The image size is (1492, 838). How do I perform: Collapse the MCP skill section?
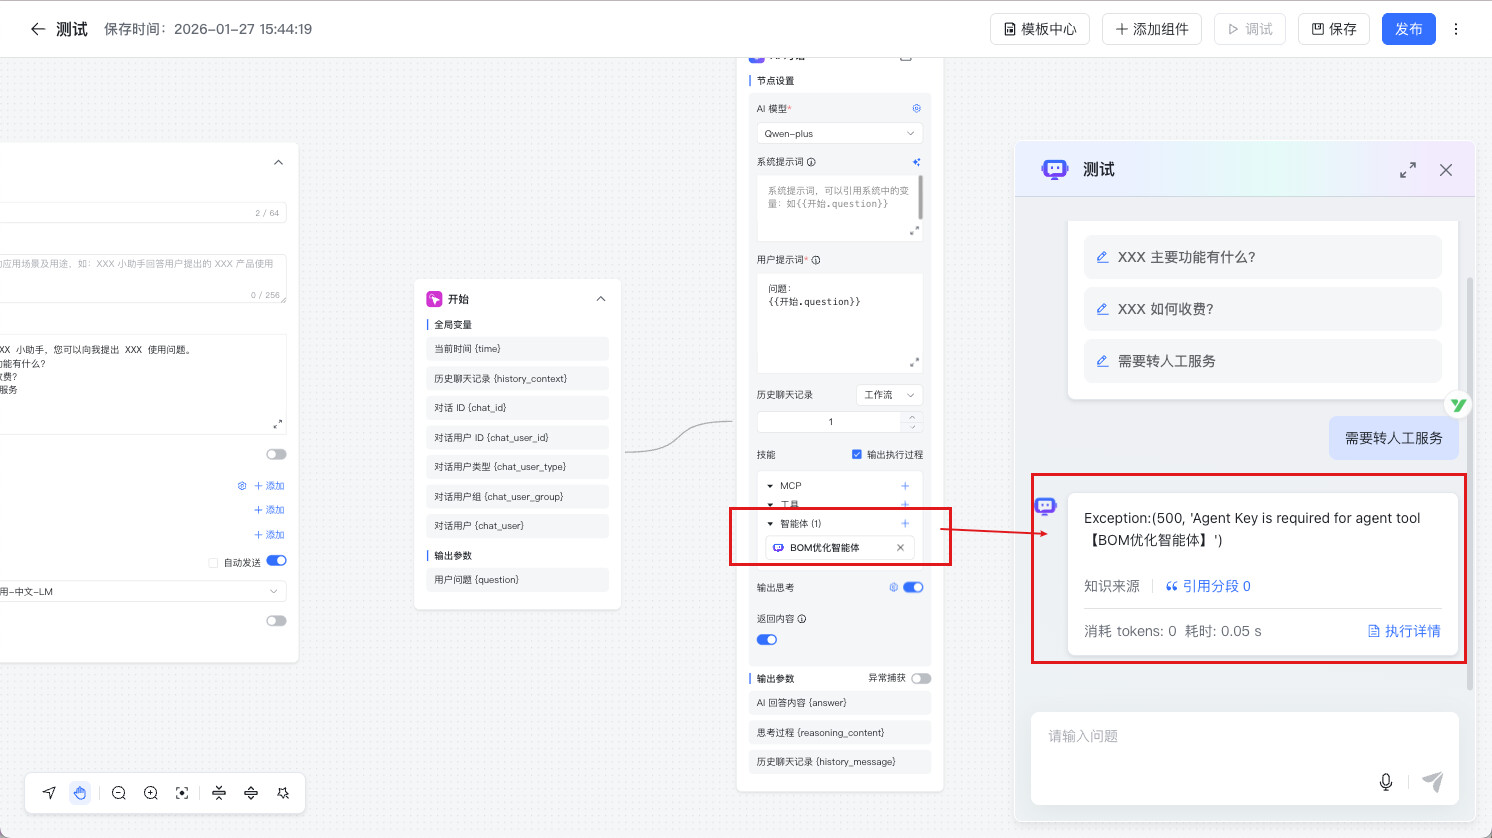[770, 486]
